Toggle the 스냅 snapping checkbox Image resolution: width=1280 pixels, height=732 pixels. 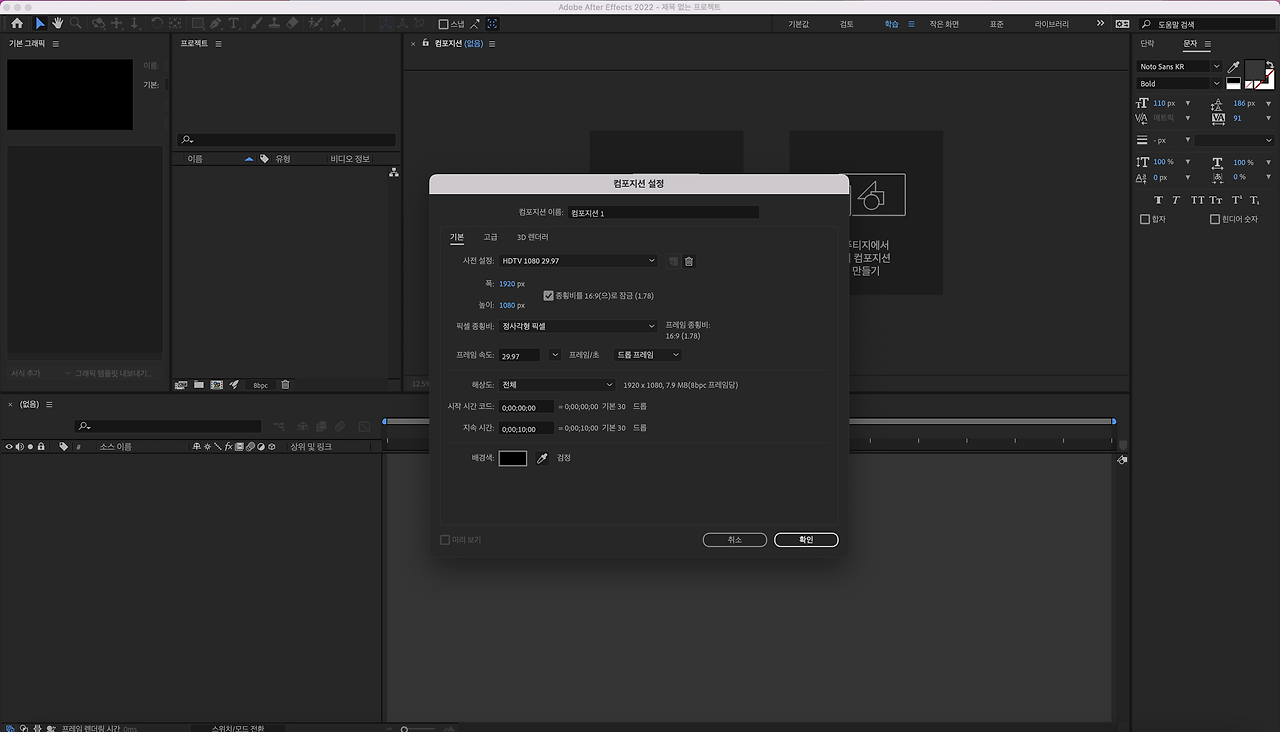point(444,24)
